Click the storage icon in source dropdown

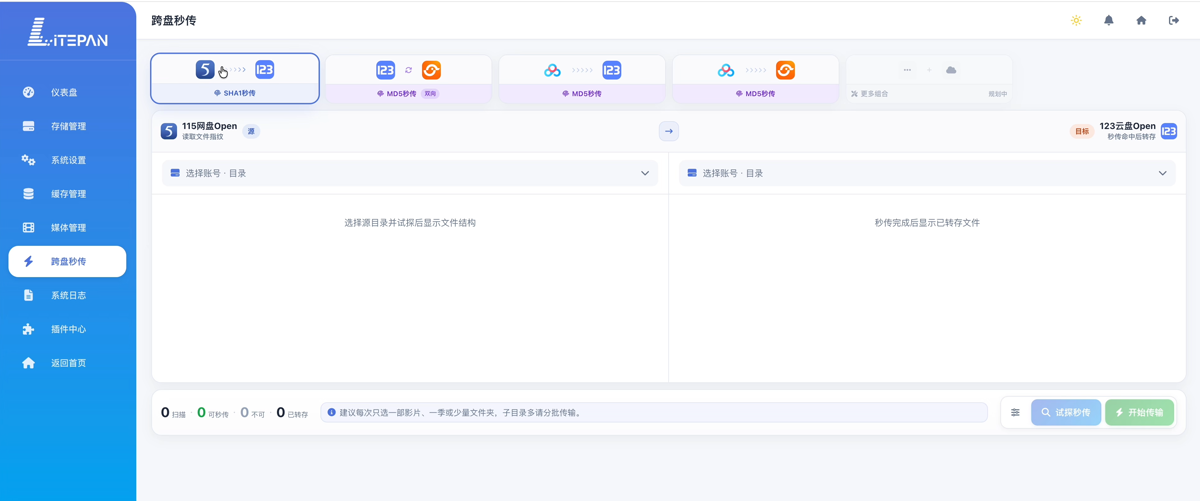(x=175, y=173)
